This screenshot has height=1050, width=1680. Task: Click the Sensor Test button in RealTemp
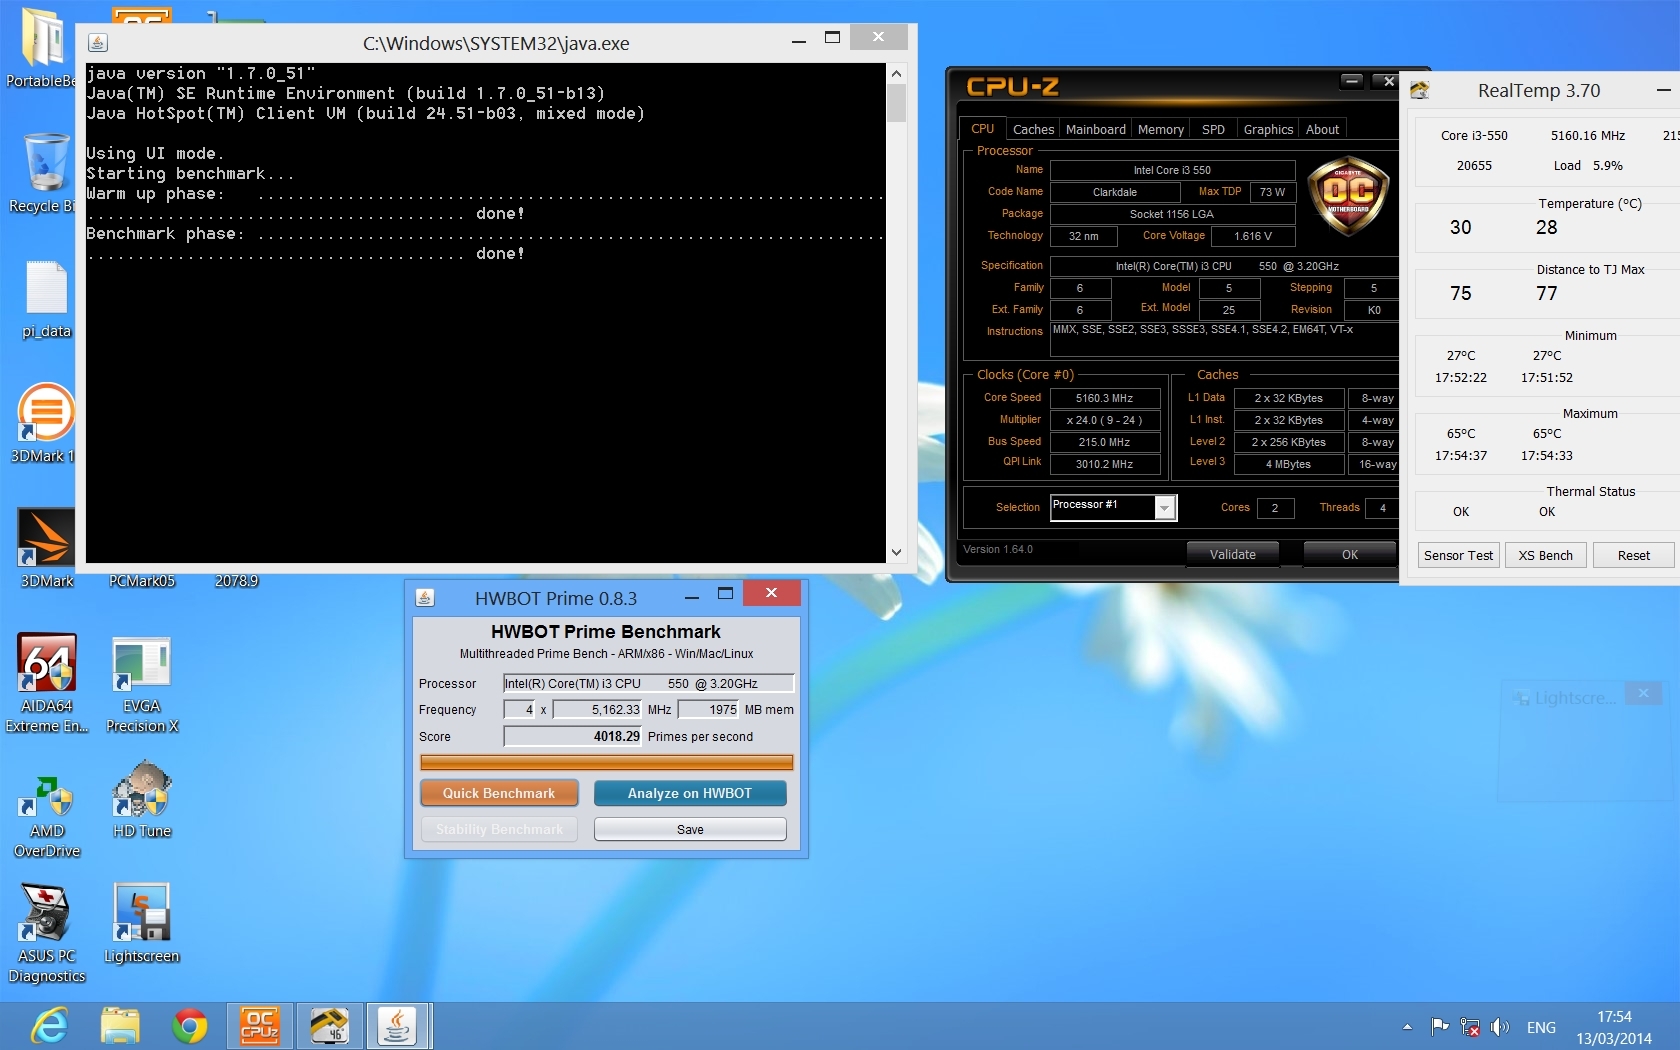1458,555
